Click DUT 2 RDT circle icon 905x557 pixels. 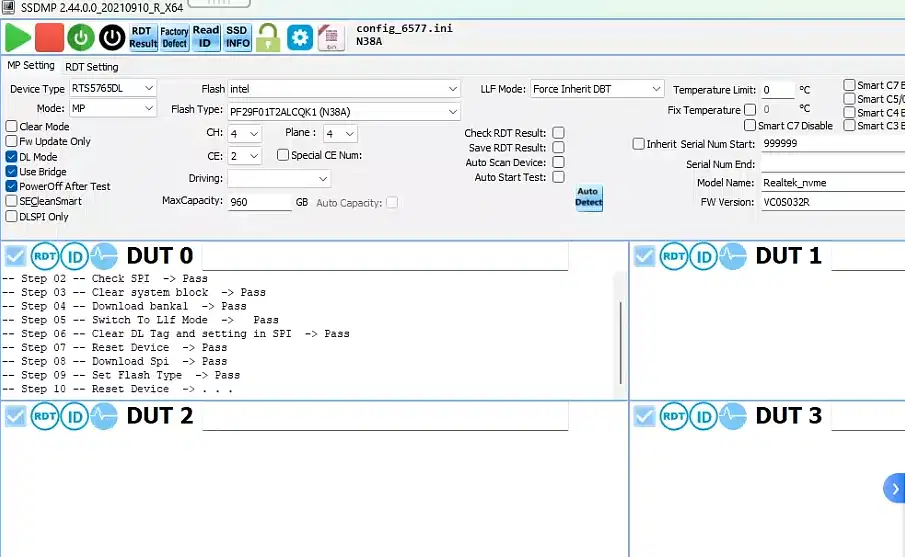[44, 416]
